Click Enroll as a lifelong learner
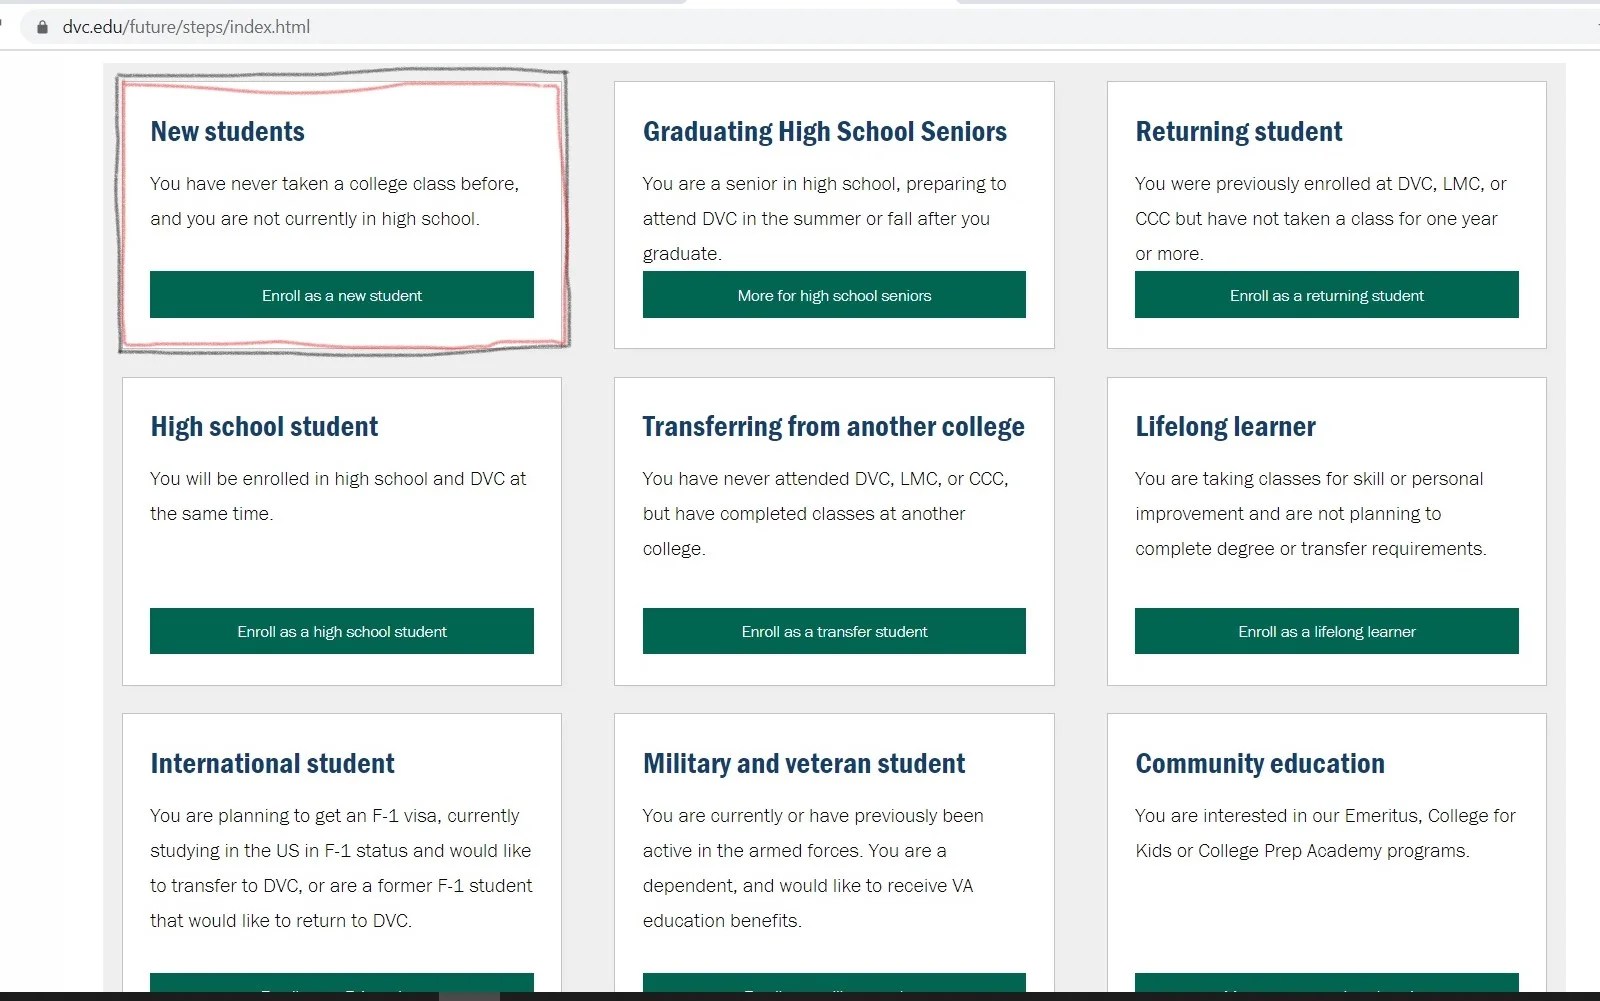The image size is (1600, 1001). point(1326,631)
